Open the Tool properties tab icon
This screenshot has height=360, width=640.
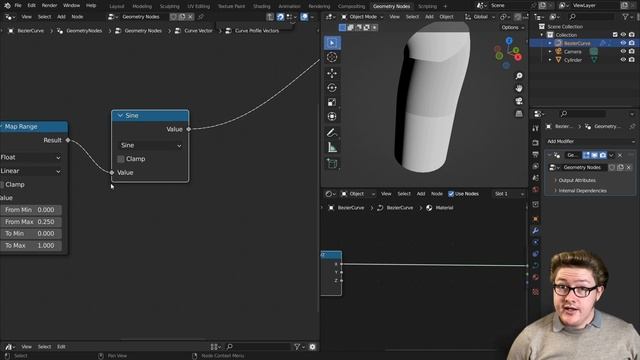click(536, 128)
